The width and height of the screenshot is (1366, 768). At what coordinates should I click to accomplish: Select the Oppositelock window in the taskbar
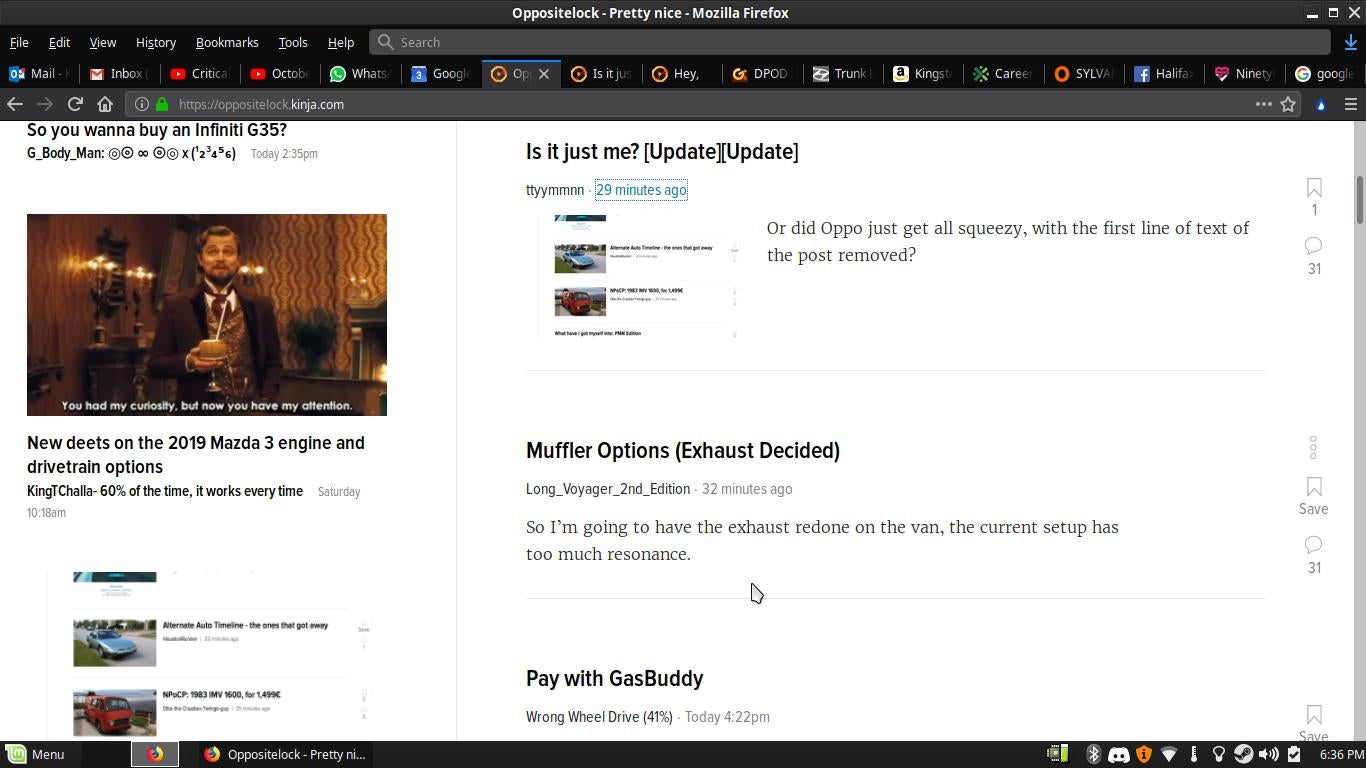[x=286, y=754]
